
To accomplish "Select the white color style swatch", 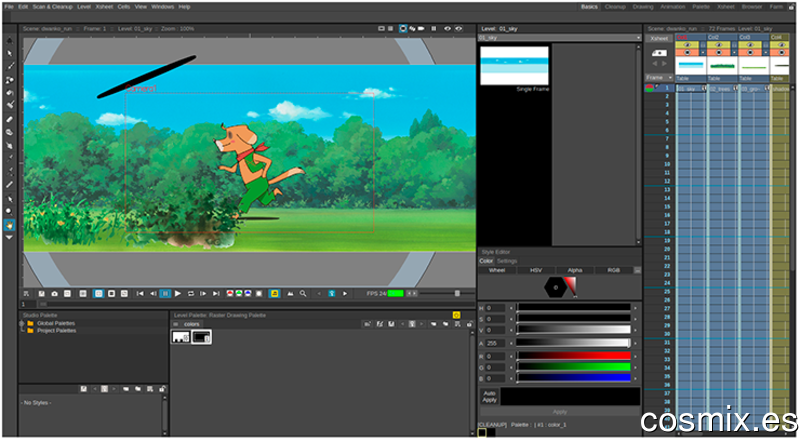I will [x=181, y=337].
